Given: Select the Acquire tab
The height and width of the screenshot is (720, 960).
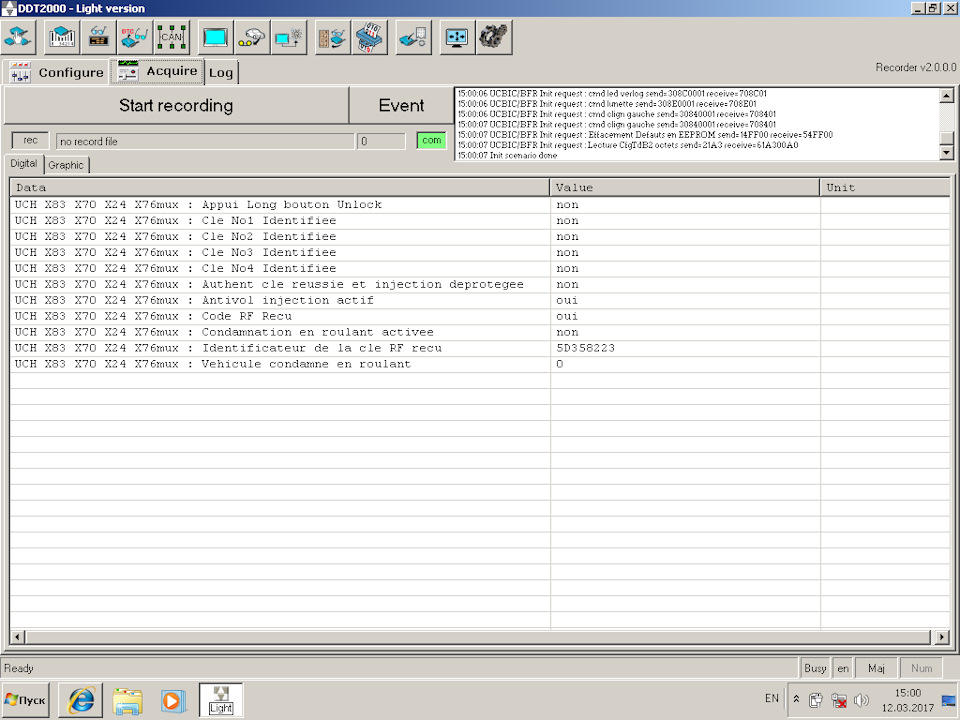Looking at the screenshot, I should click(x=157, y=71).
